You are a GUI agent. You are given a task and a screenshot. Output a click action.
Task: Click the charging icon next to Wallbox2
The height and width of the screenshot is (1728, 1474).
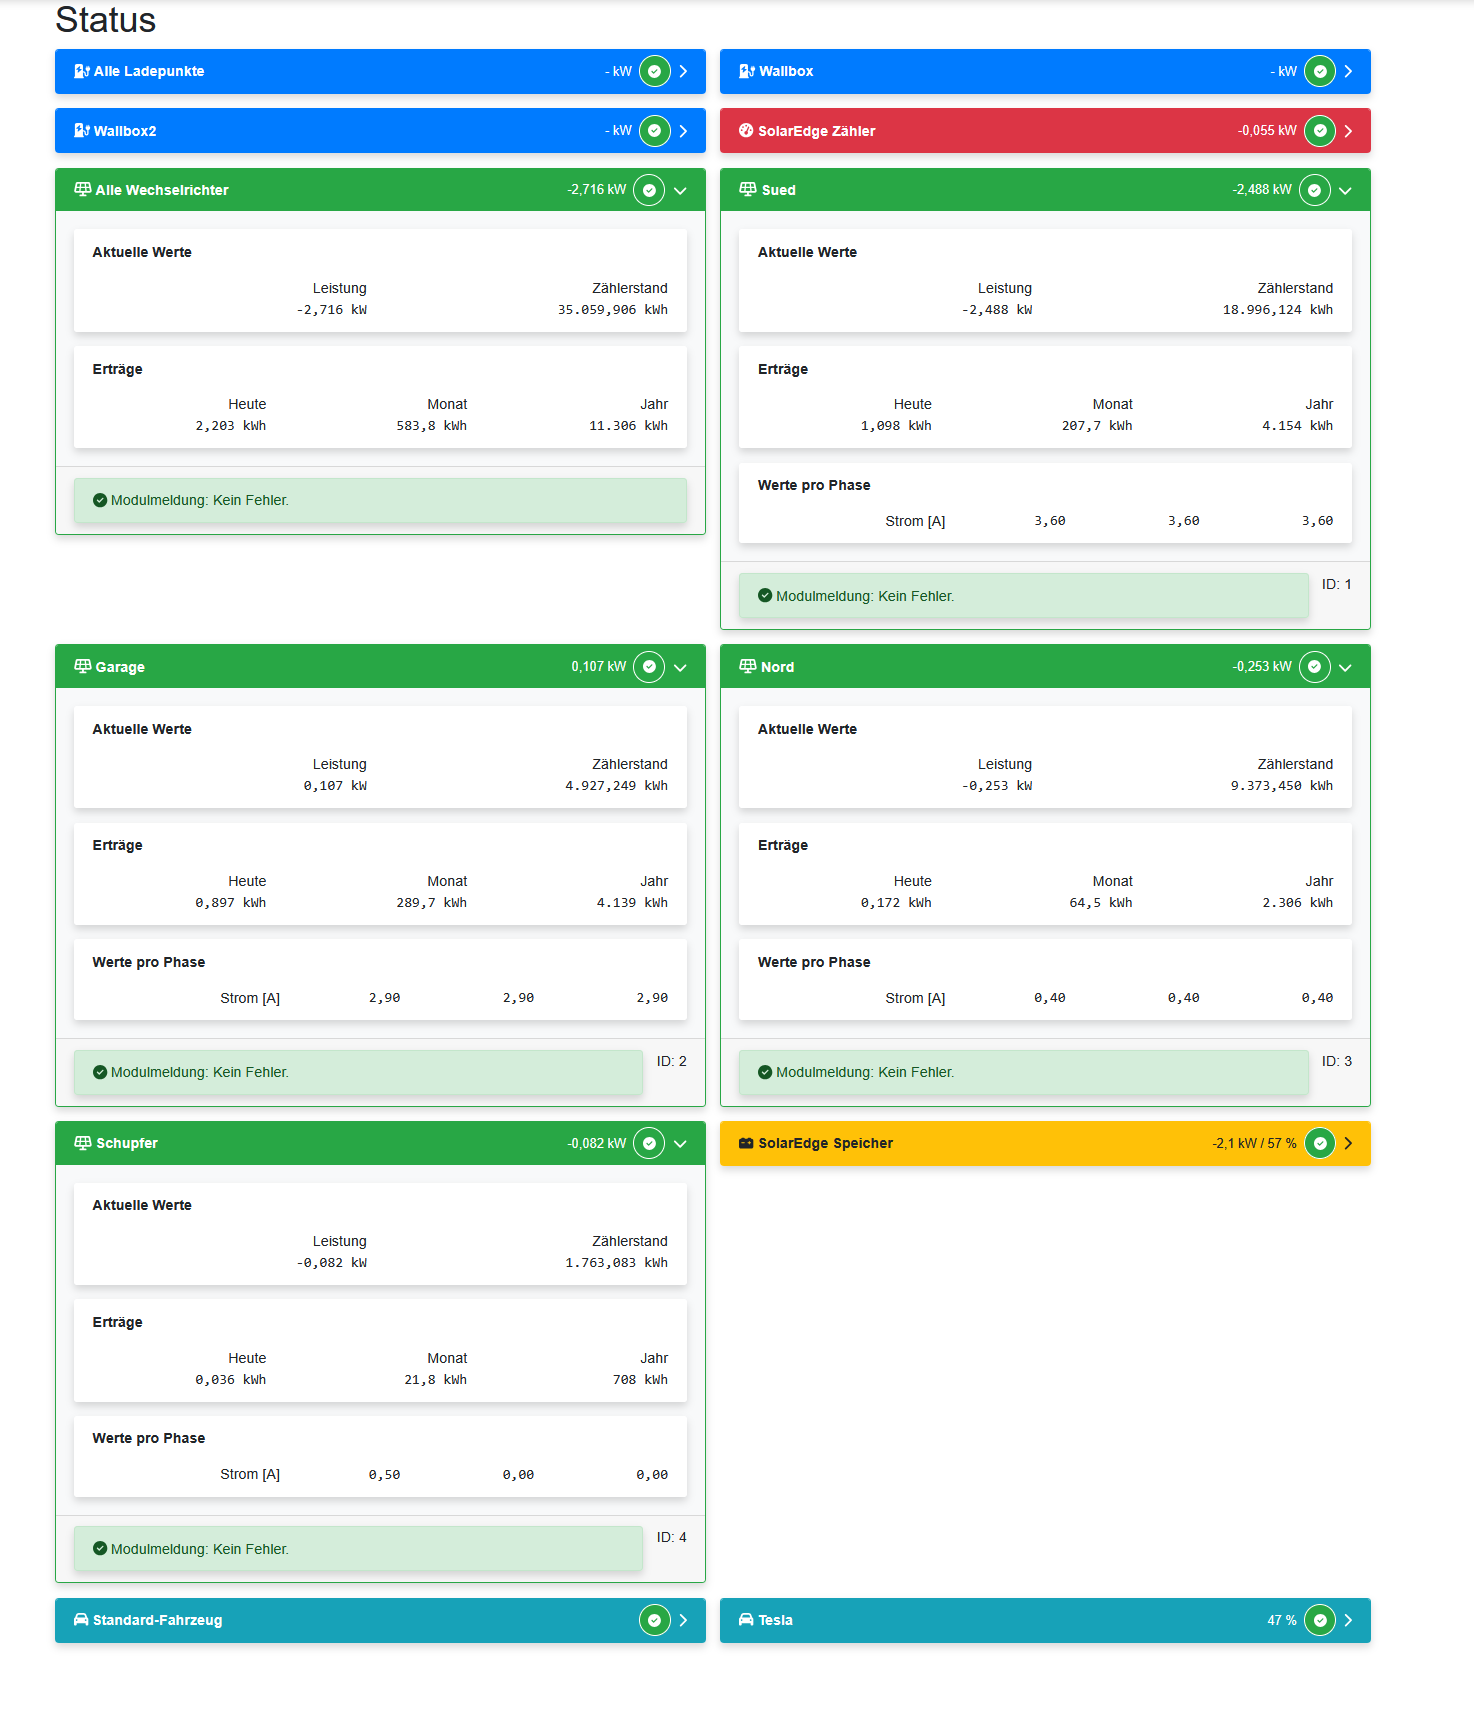[82, 131]
